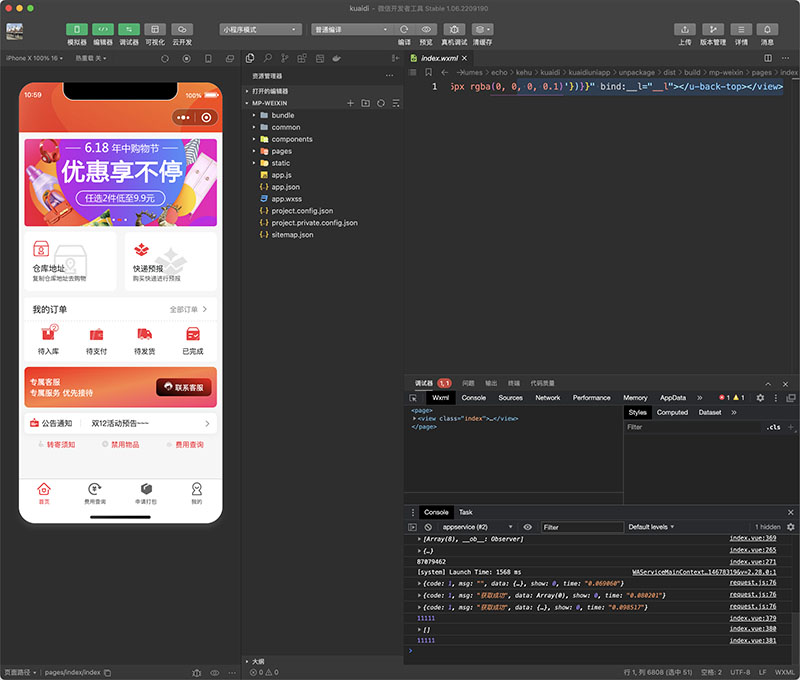
Task: Detach the simulator window icon
Action: 230,59
